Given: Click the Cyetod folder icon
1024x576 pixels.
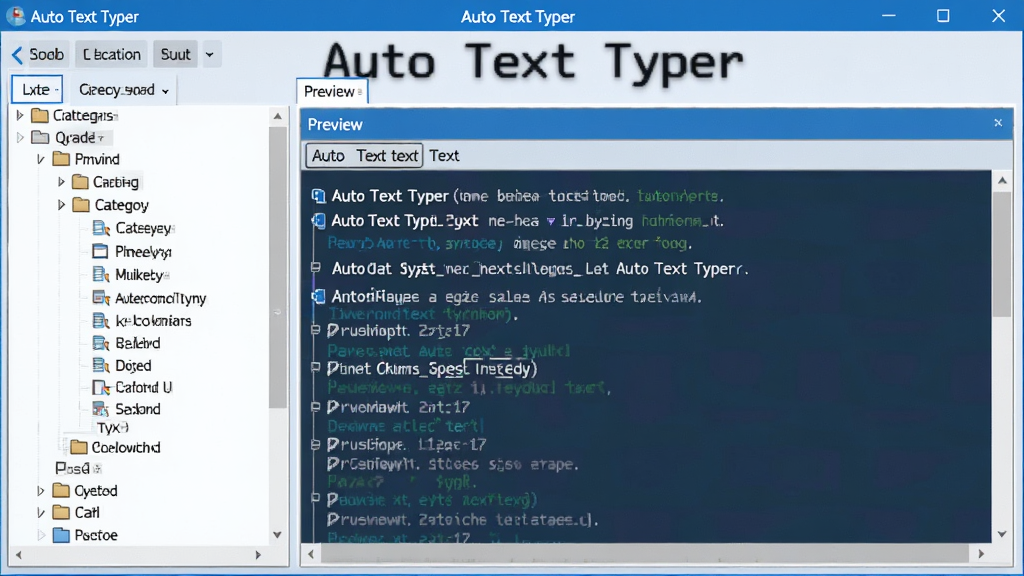Looking at the screenshot, I should pyautogui.click(x=61, y=490).
